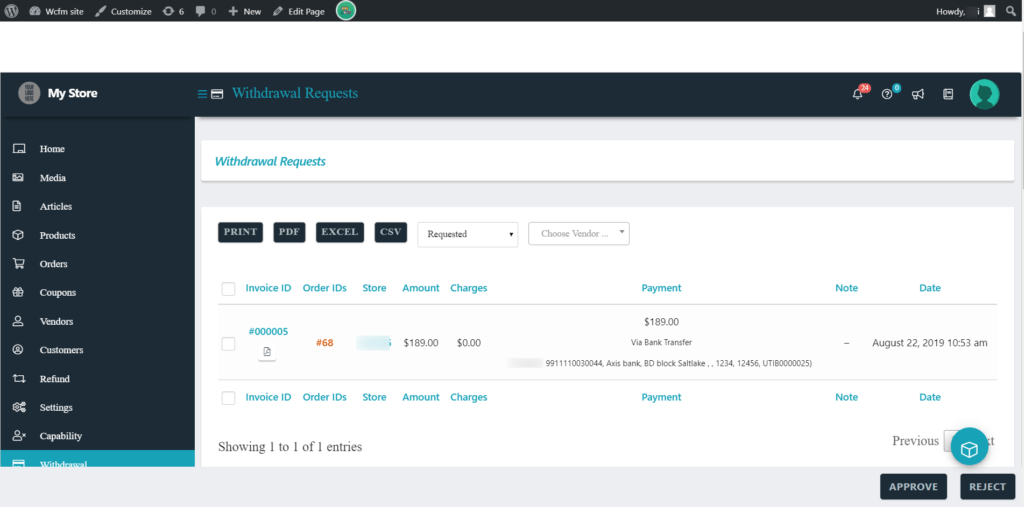Sort by the Charges column header
The image size is (1024, 507).
click(468, 288)
